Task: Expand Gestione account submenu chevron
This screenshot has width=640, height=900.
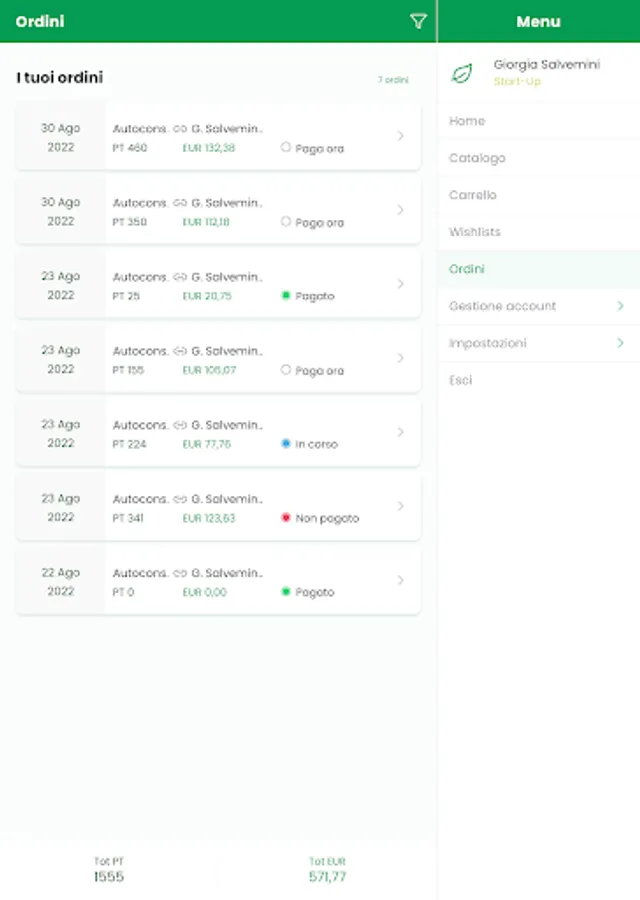Action: 620,306
